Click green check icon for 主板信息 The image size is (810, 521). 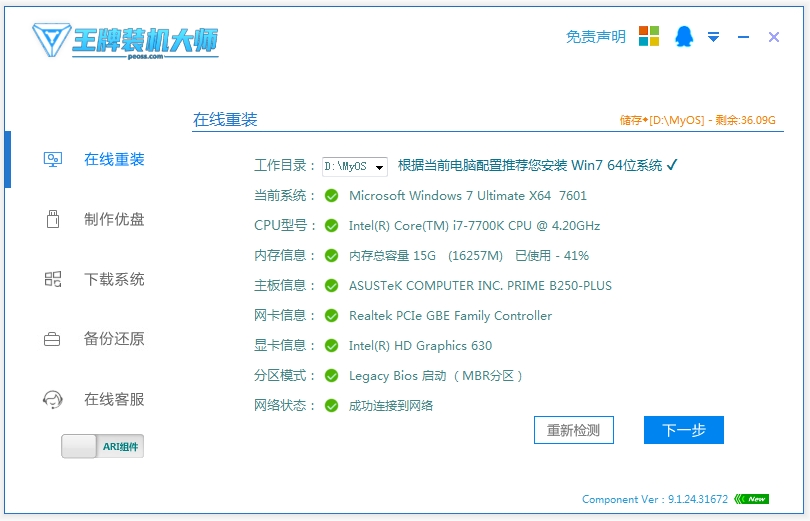332,286
